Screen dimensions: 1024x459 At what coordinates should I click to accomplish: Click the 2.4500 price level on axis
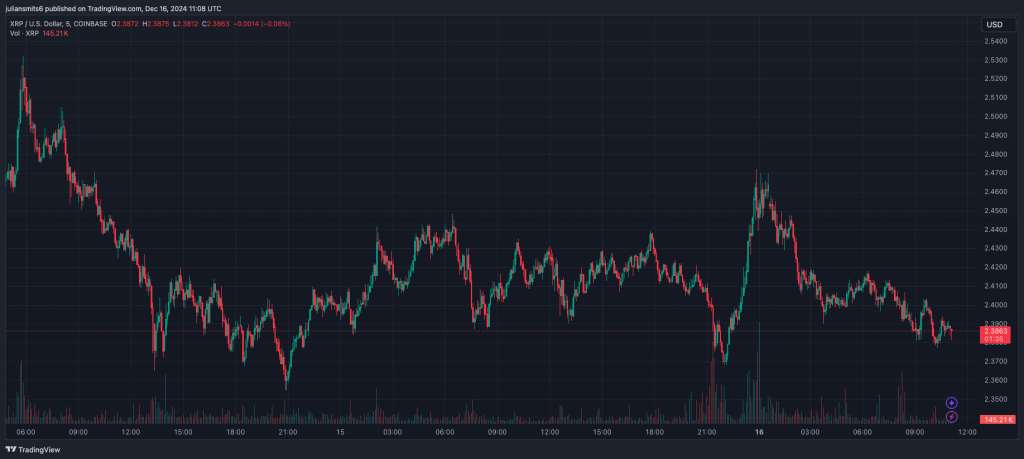(x=993, y=210)
